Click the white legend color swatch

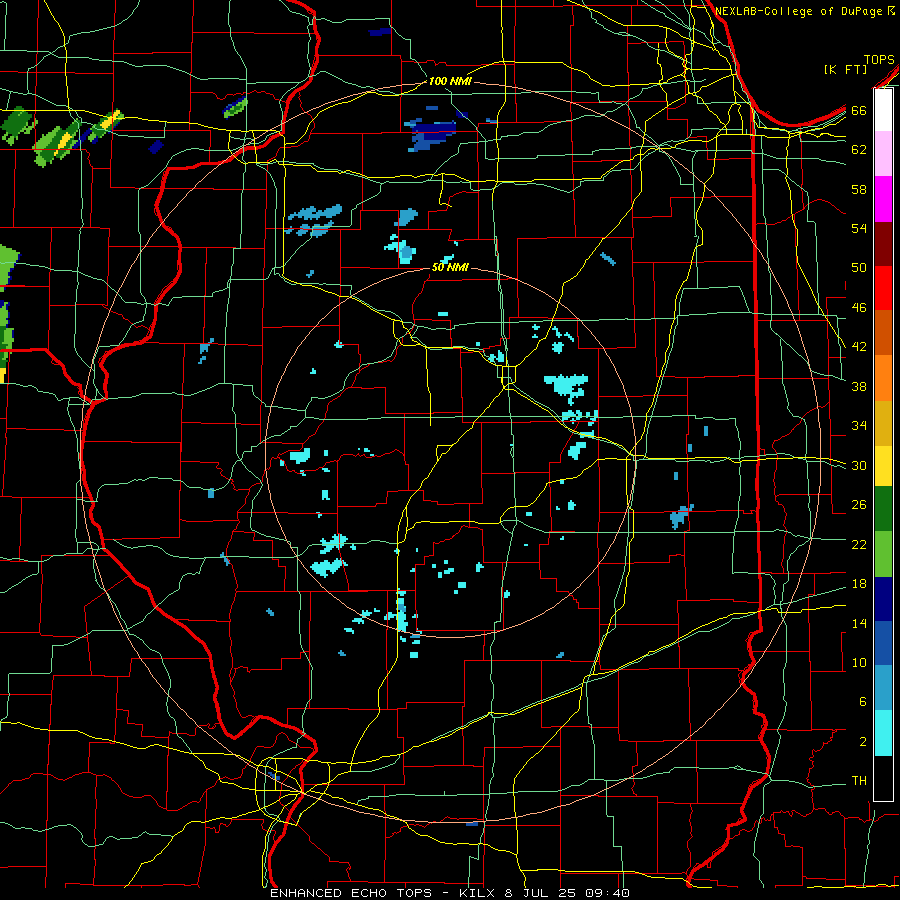[883, 110]
